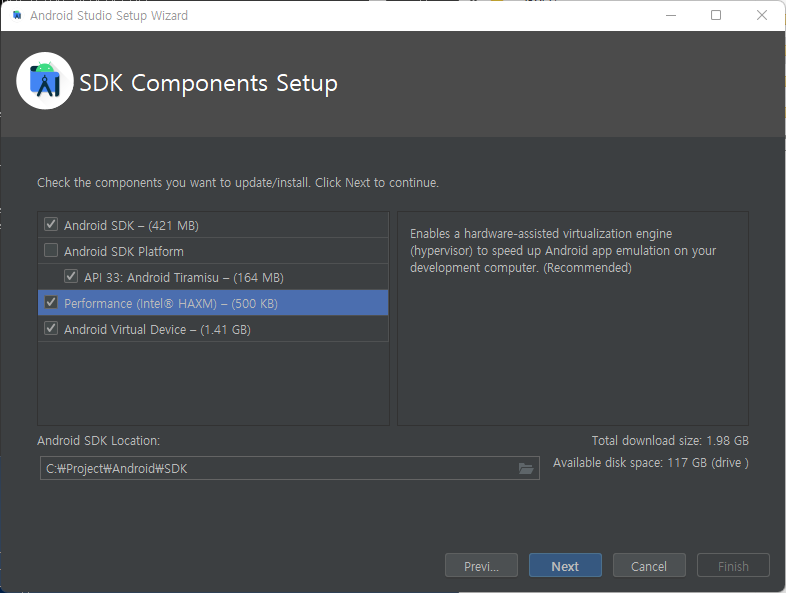Maximize the Setup Wizard window
The width and height of the screenshot is (786, 593).
pos(716,16)
